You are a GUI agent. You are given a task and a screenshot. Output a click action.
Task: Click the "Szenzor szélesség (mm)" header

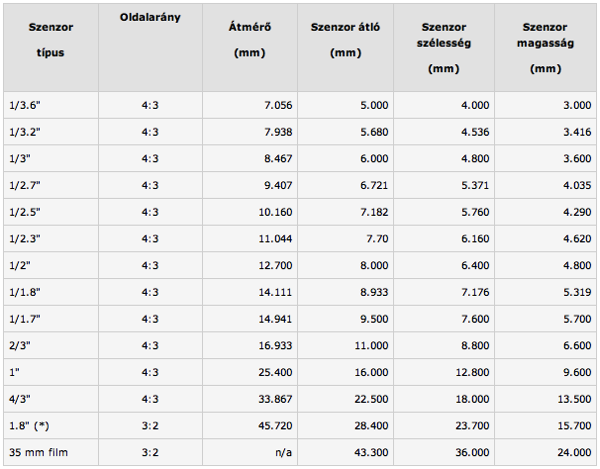tap(444, 48)
